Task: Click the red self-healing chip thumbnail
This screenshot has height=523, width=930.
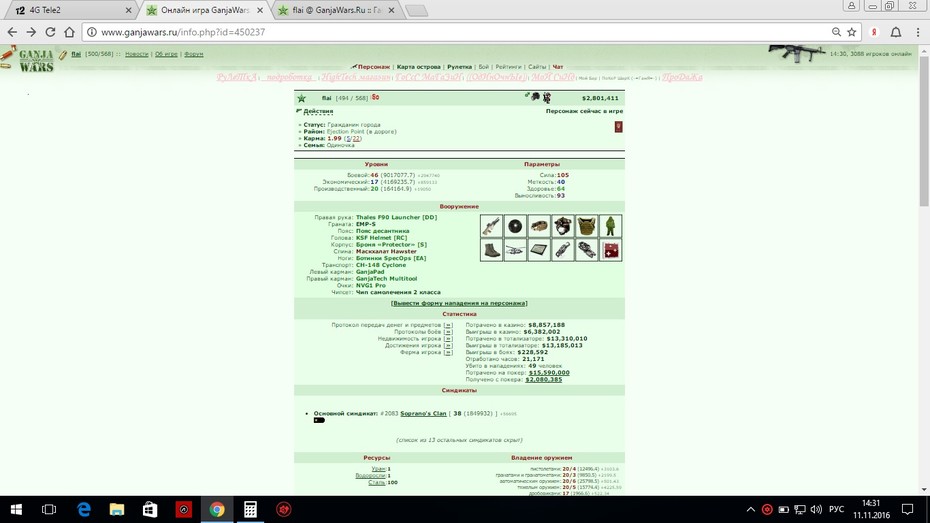Action: tap(610, 250)
